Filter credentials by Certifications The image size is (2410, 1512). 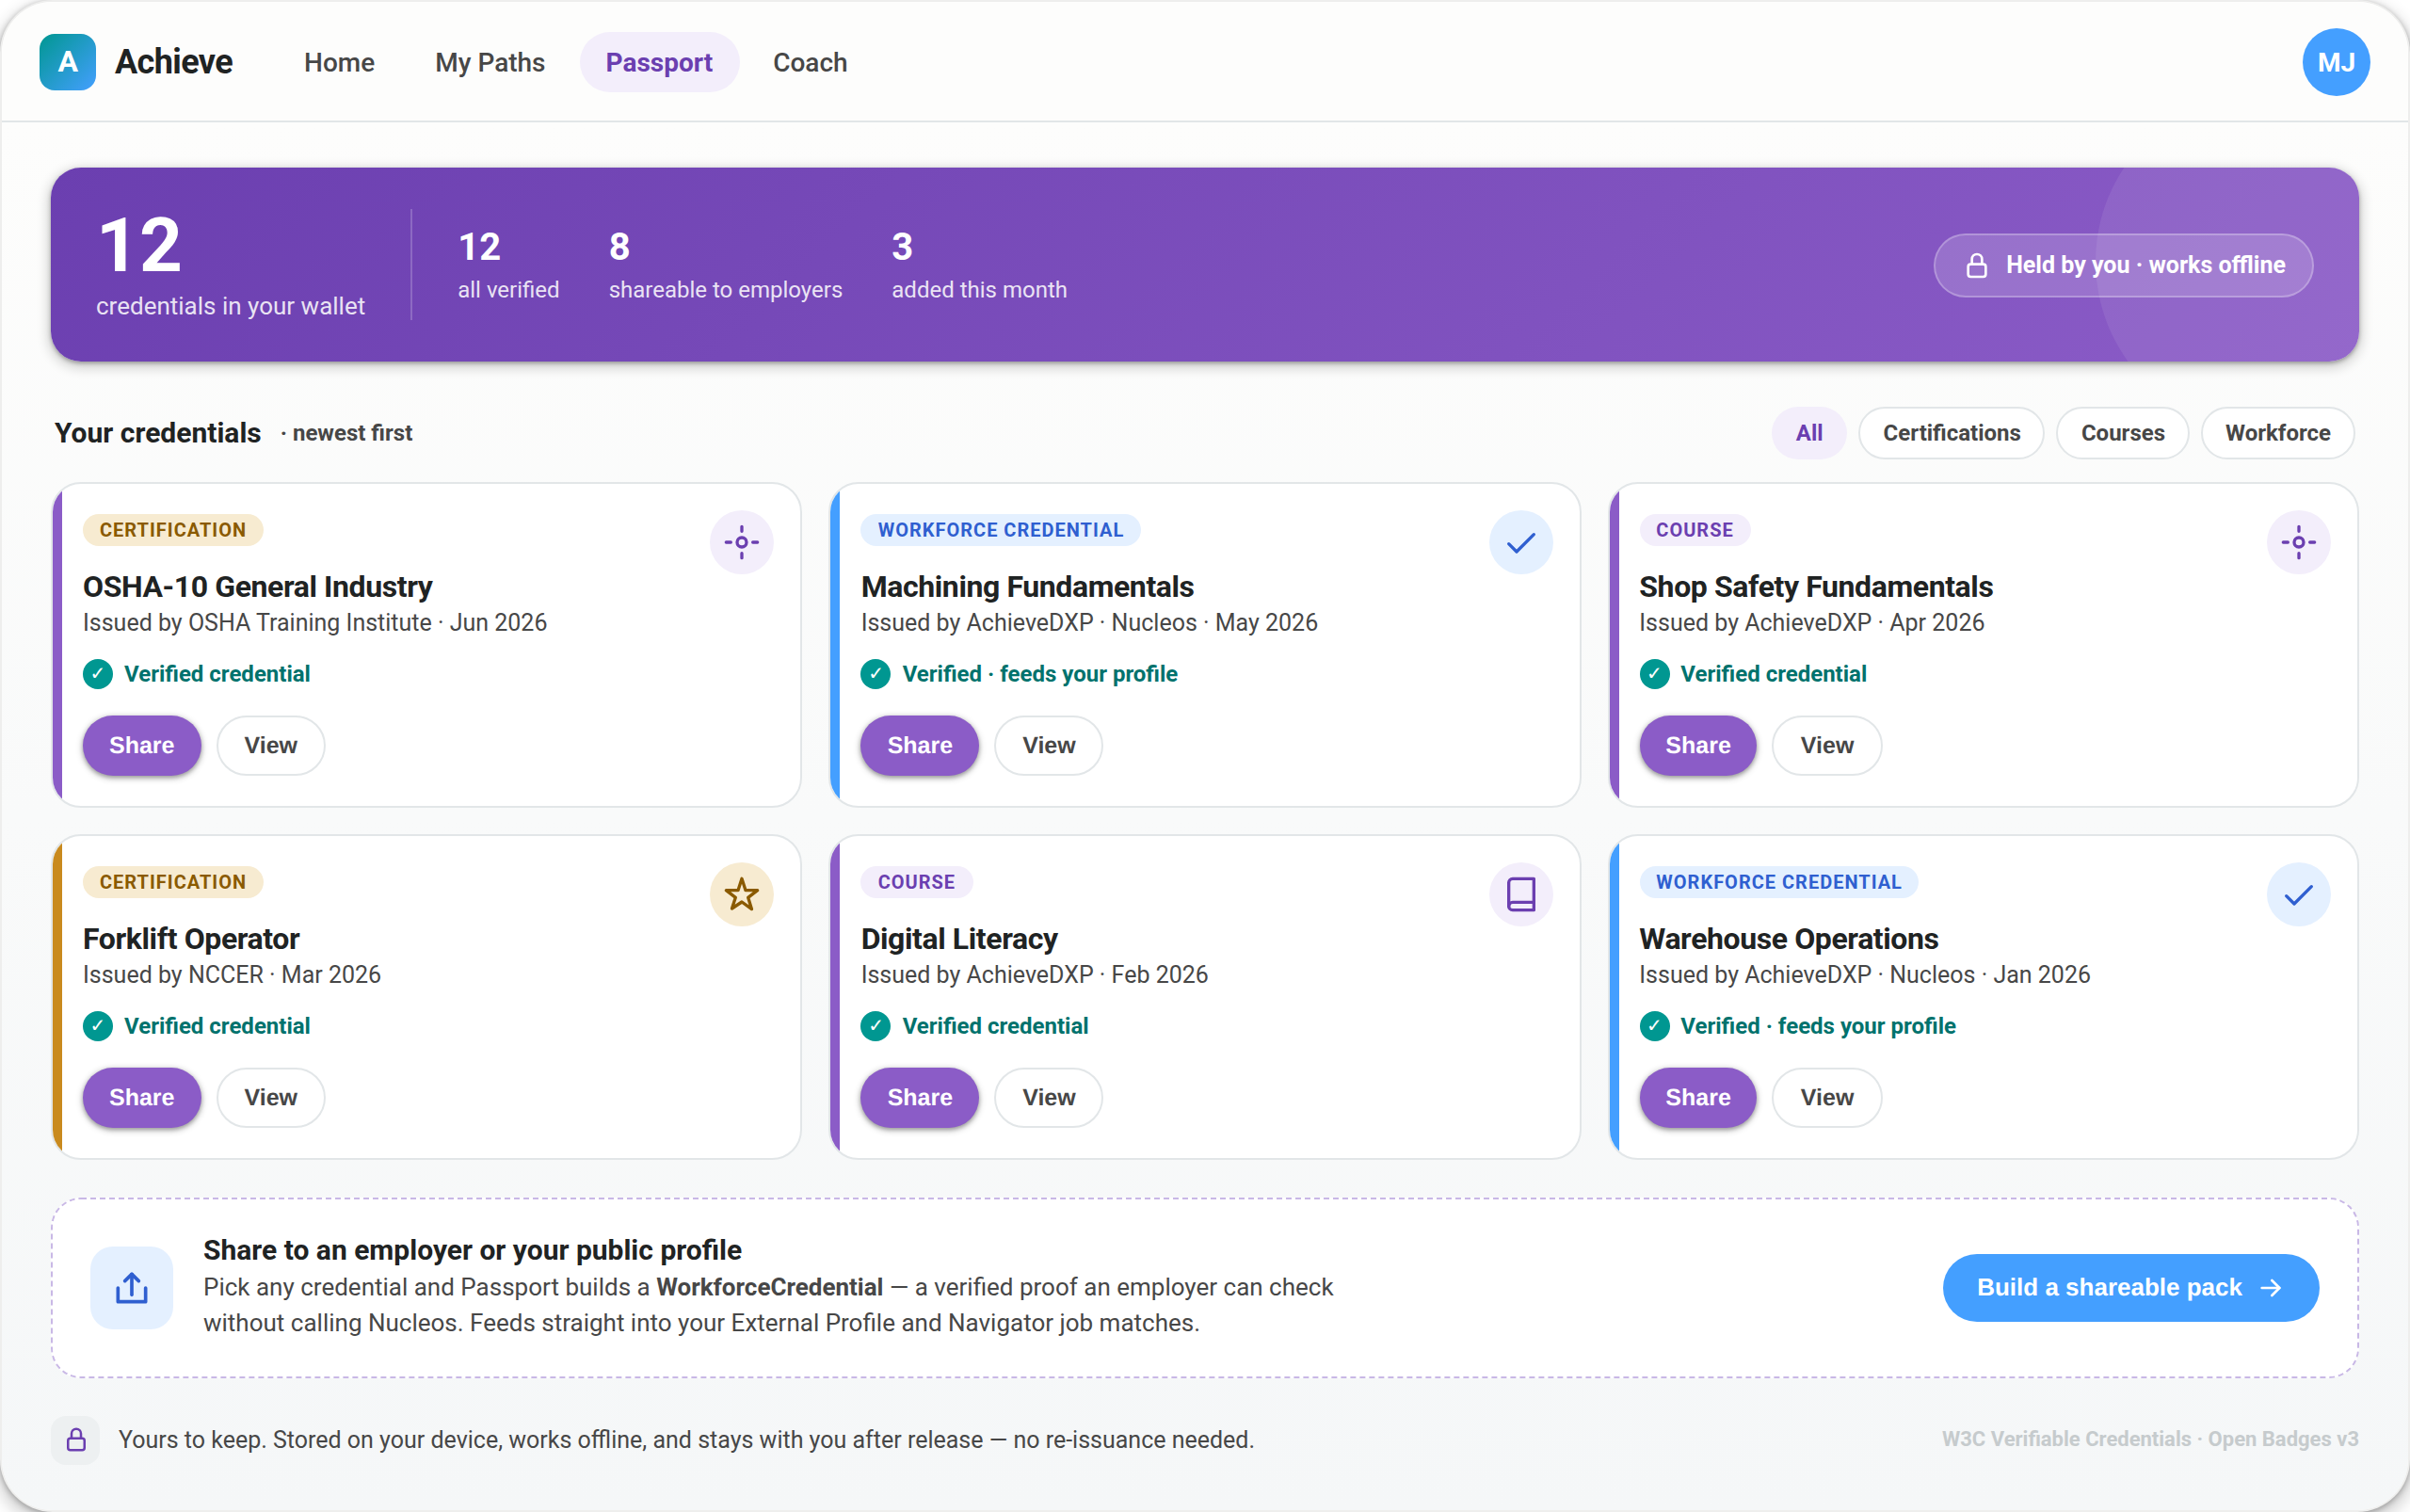tap(1950, 433)
